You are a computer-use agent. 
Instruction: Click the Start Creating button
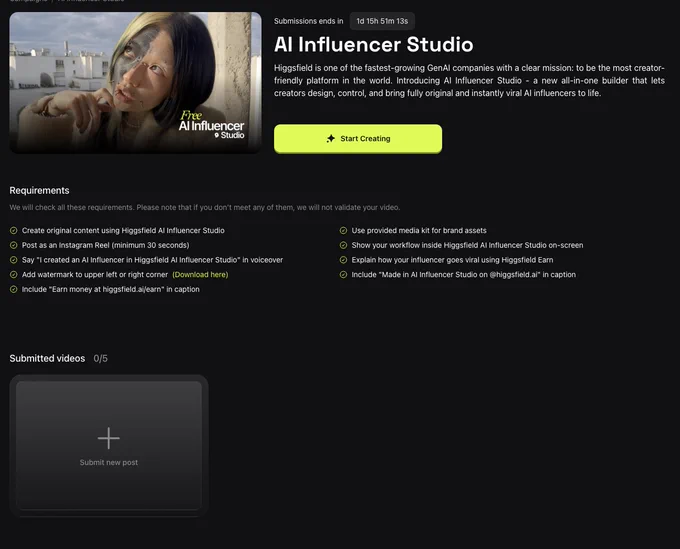tap(358, 139)
